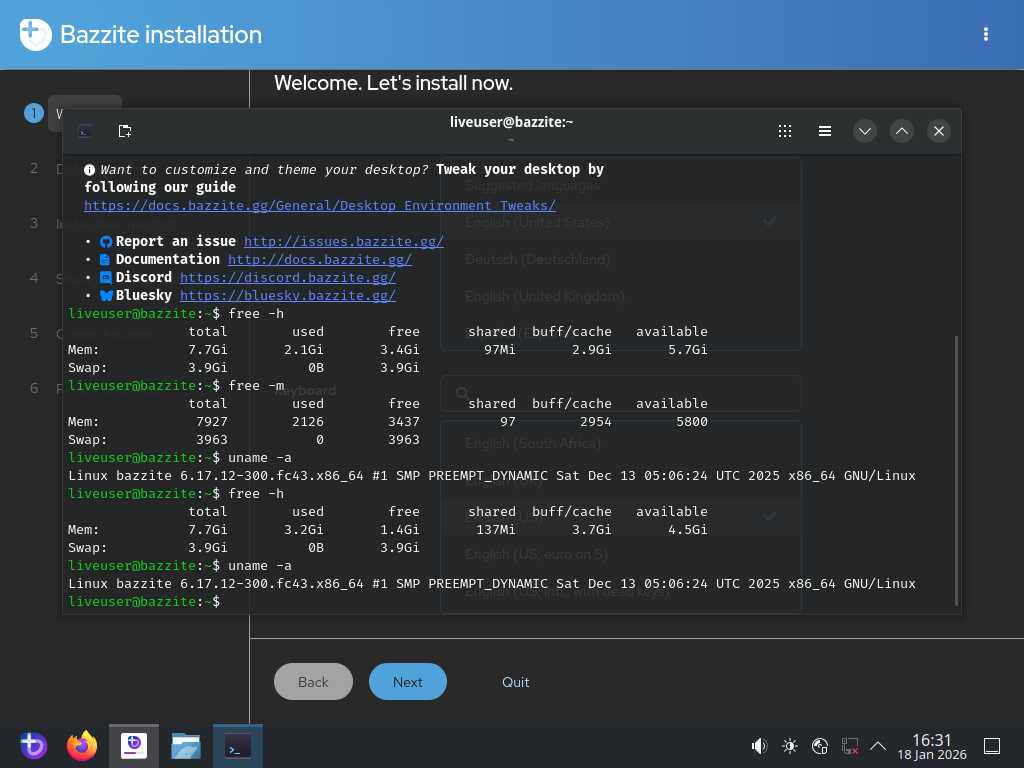Click the Discord icon in terminal

tap(106, 278)
